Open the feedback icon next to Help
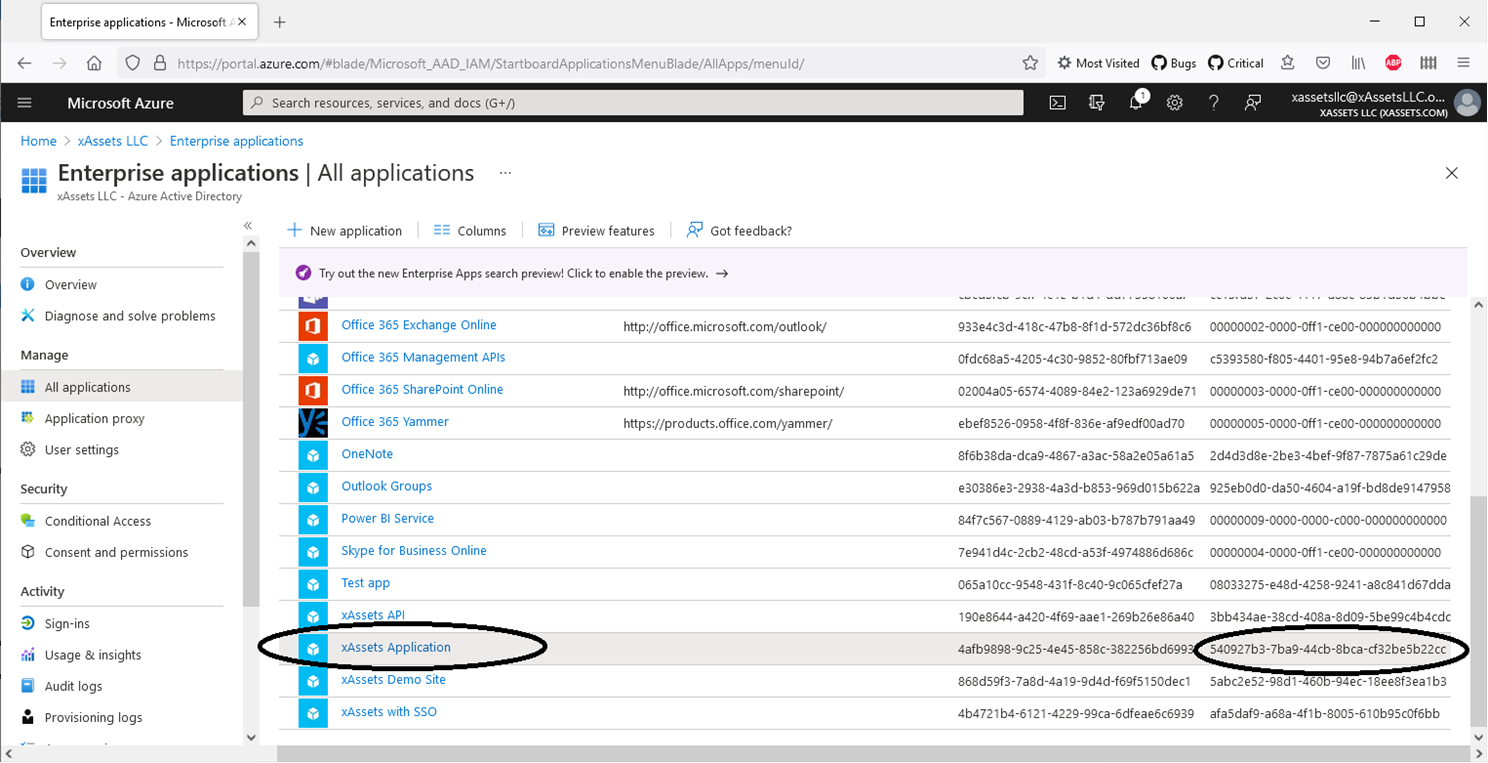The height and width of the screenshot is (763, 1488). tap(1252, 102)
